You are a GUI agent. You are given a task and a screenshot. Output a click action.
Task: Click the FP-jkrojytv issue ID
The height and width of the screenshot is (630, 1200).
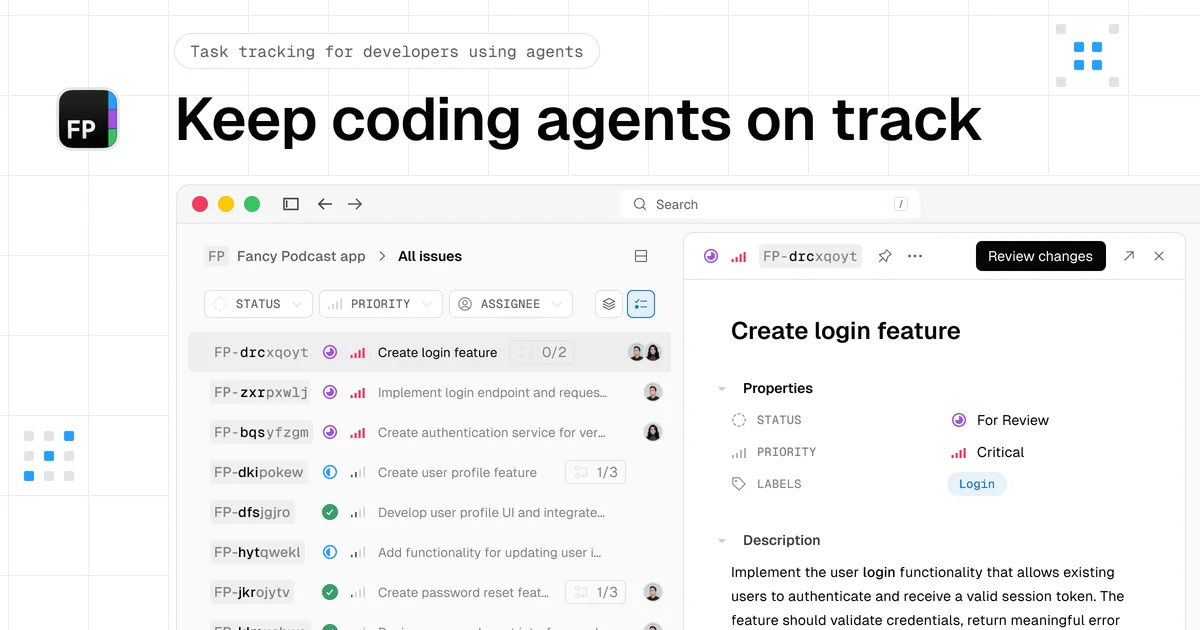click(x=252, y=593)
